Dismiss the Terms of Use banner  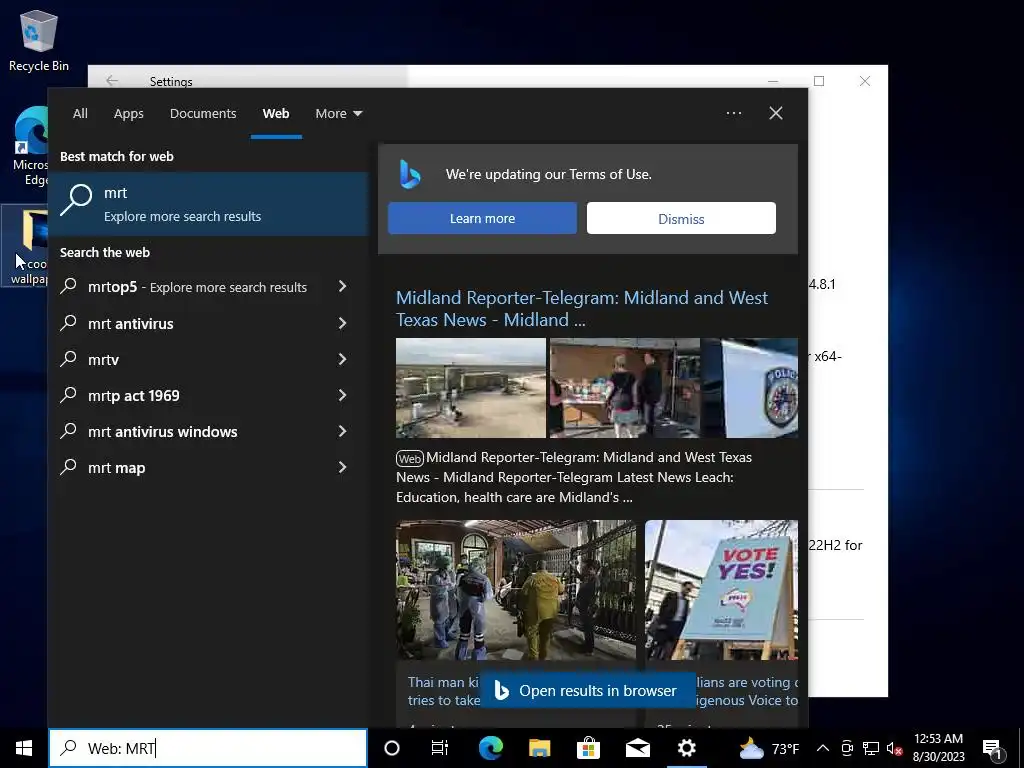point(681,218)
